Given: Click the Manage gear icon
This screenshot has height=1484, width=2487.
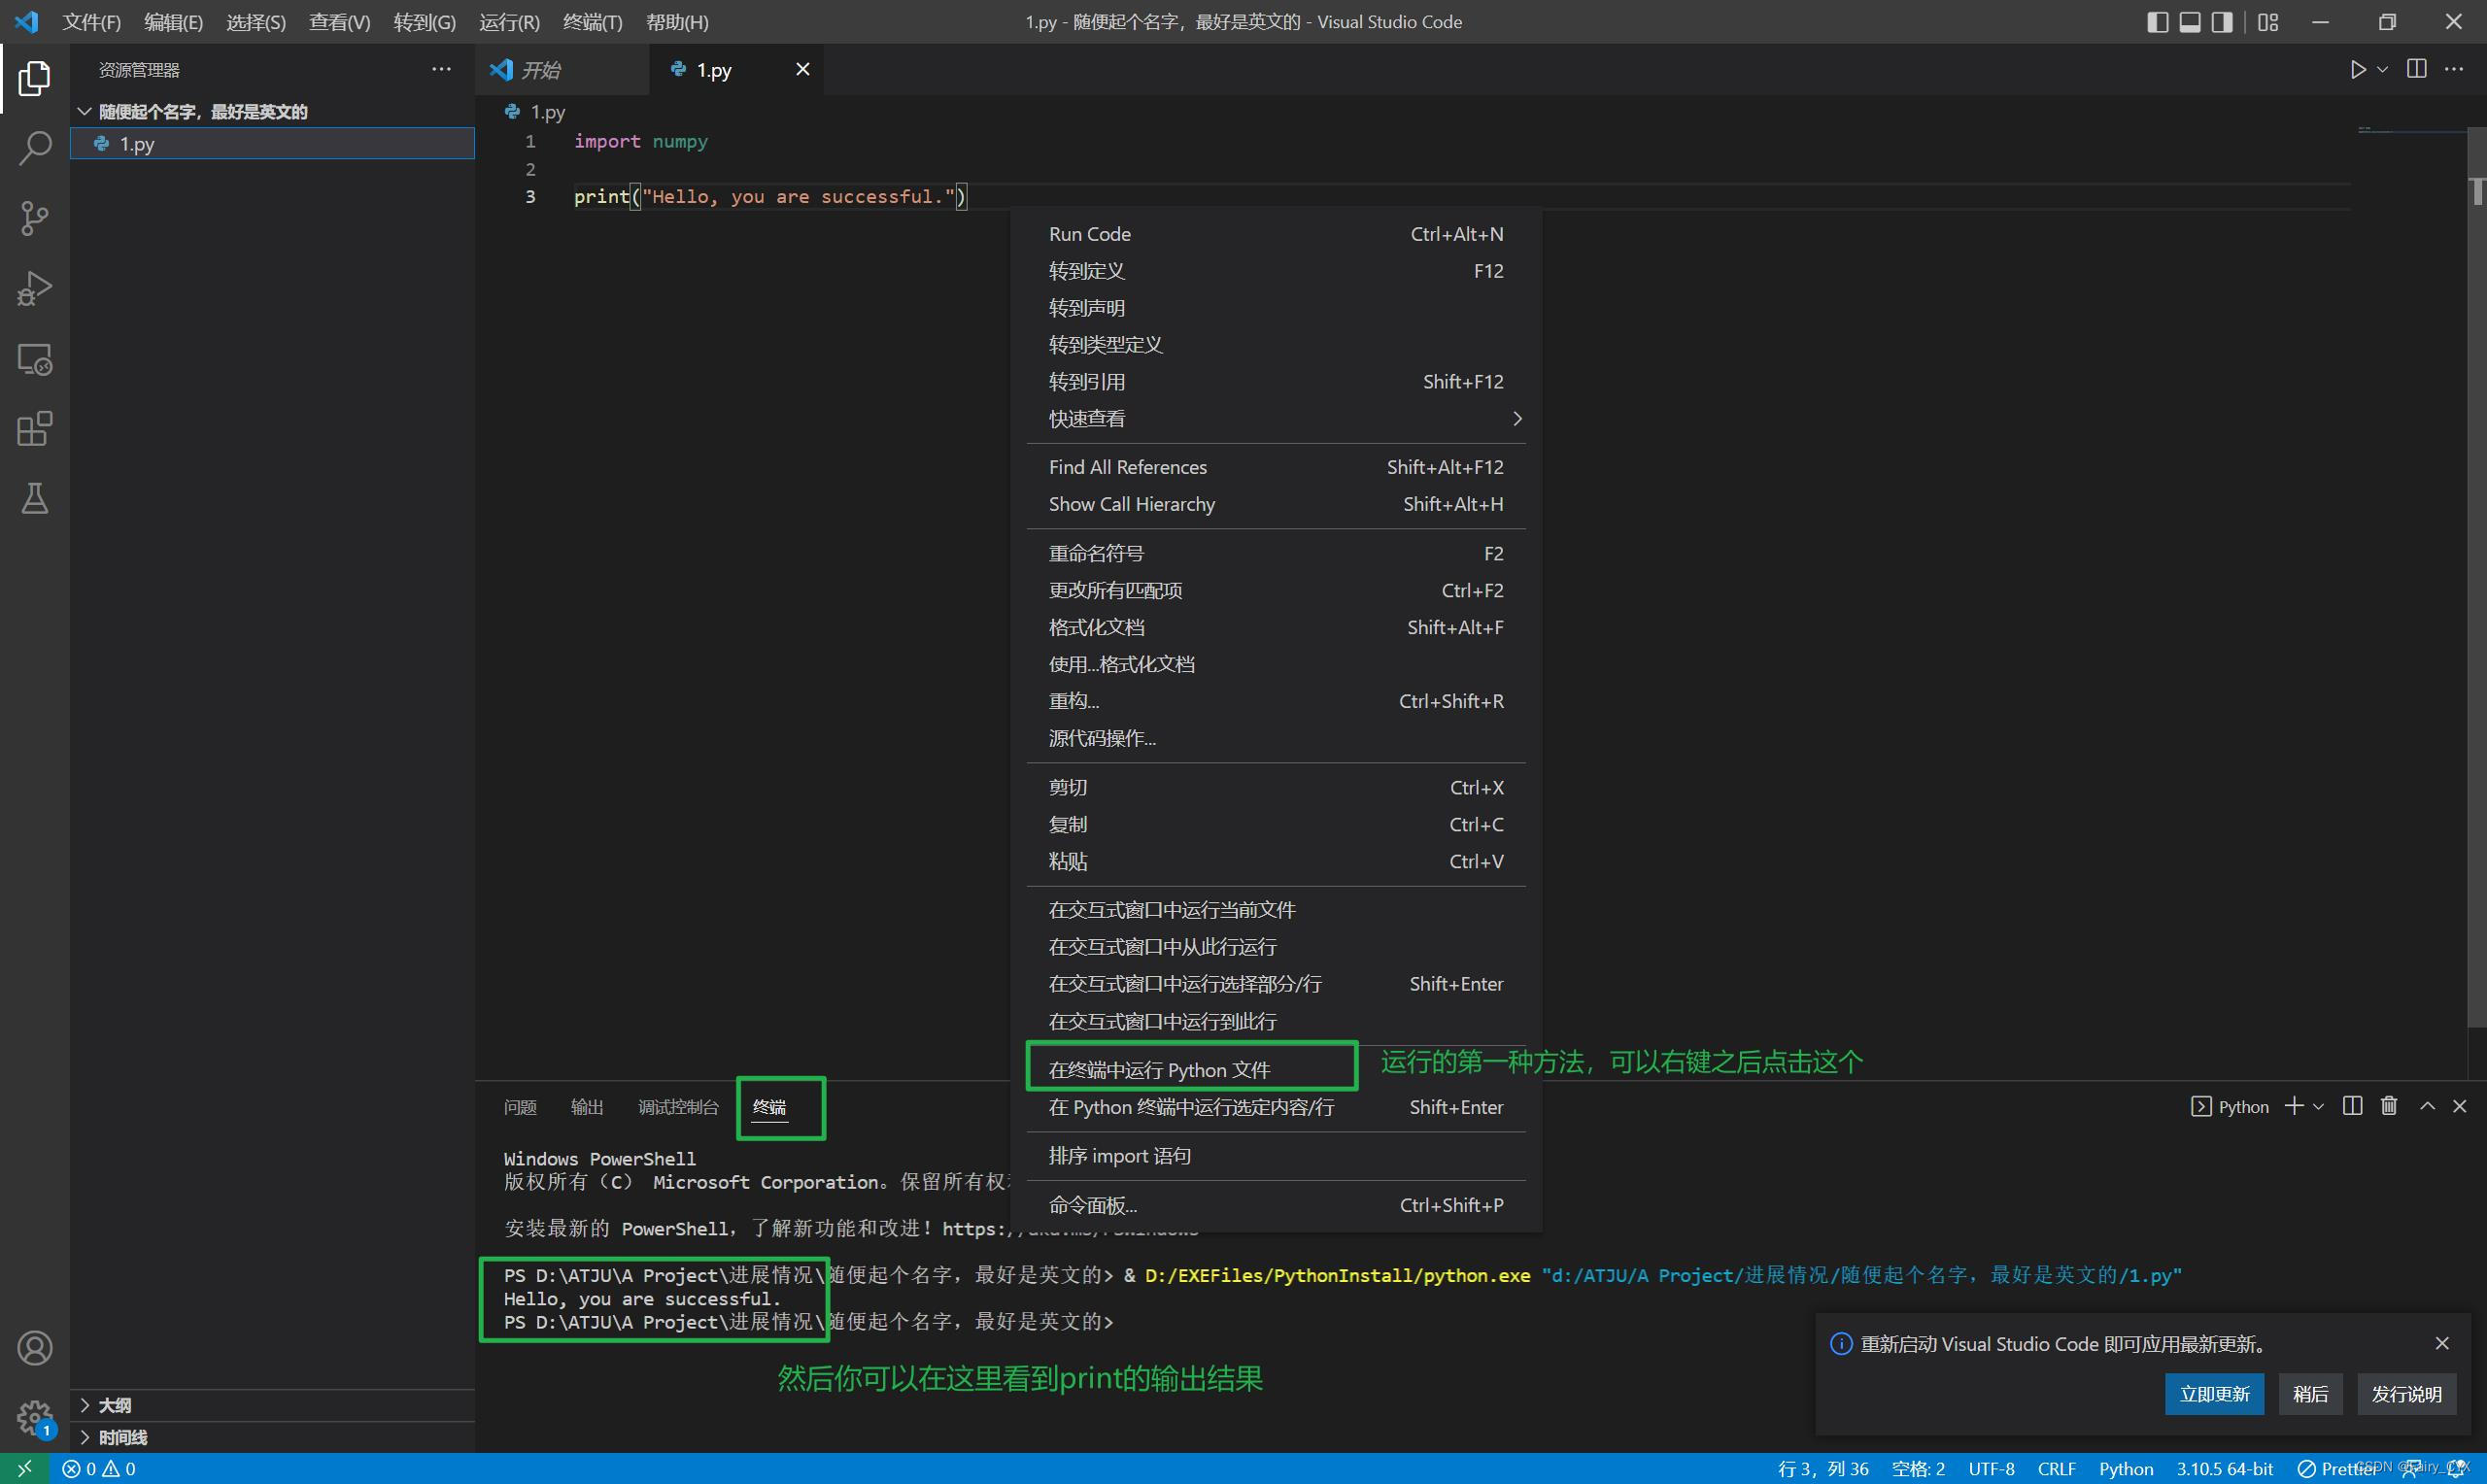Looking at the screenshot, I should (x=34, y=1416).
